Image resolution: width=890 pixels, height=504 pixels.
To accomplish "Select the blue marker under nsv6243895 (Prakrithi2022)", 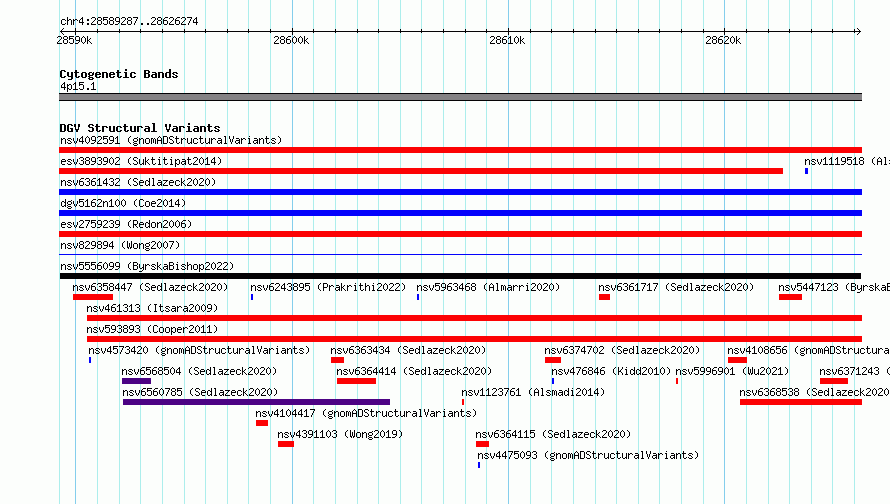I will point(252,297).
